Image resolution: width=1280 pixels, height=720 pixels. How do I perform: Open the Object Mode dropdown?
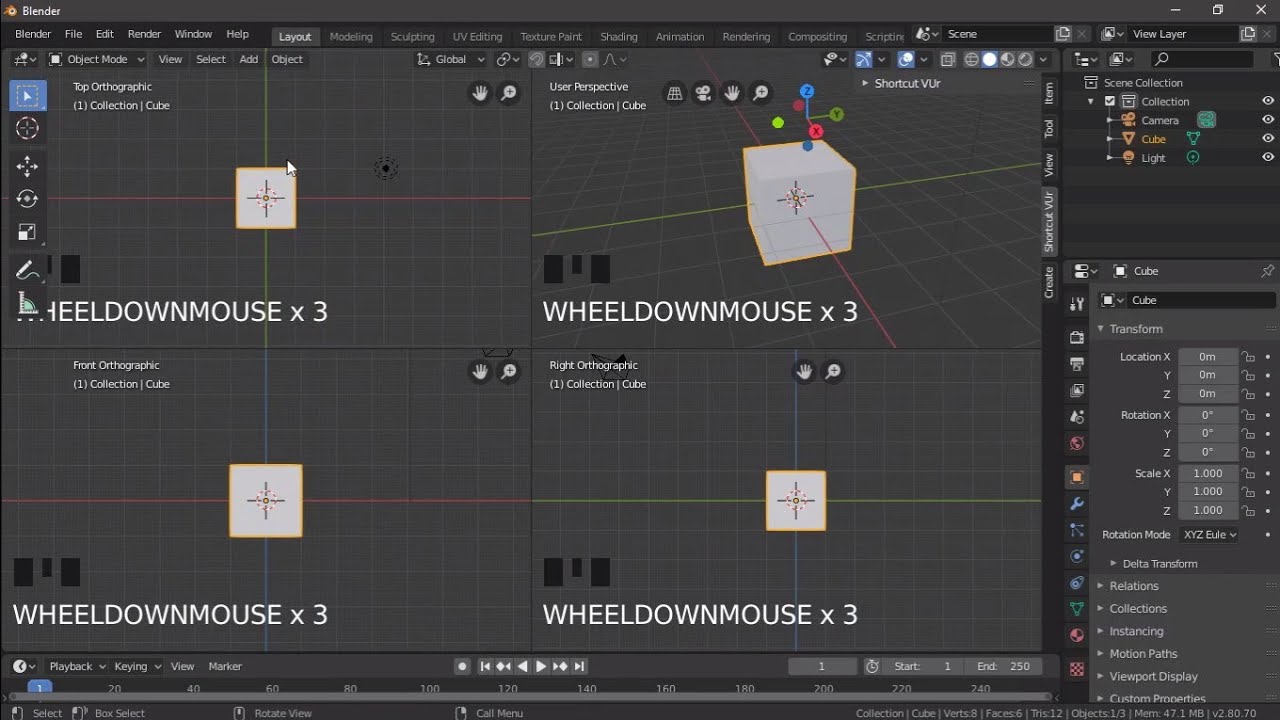[x=97, y=59]
